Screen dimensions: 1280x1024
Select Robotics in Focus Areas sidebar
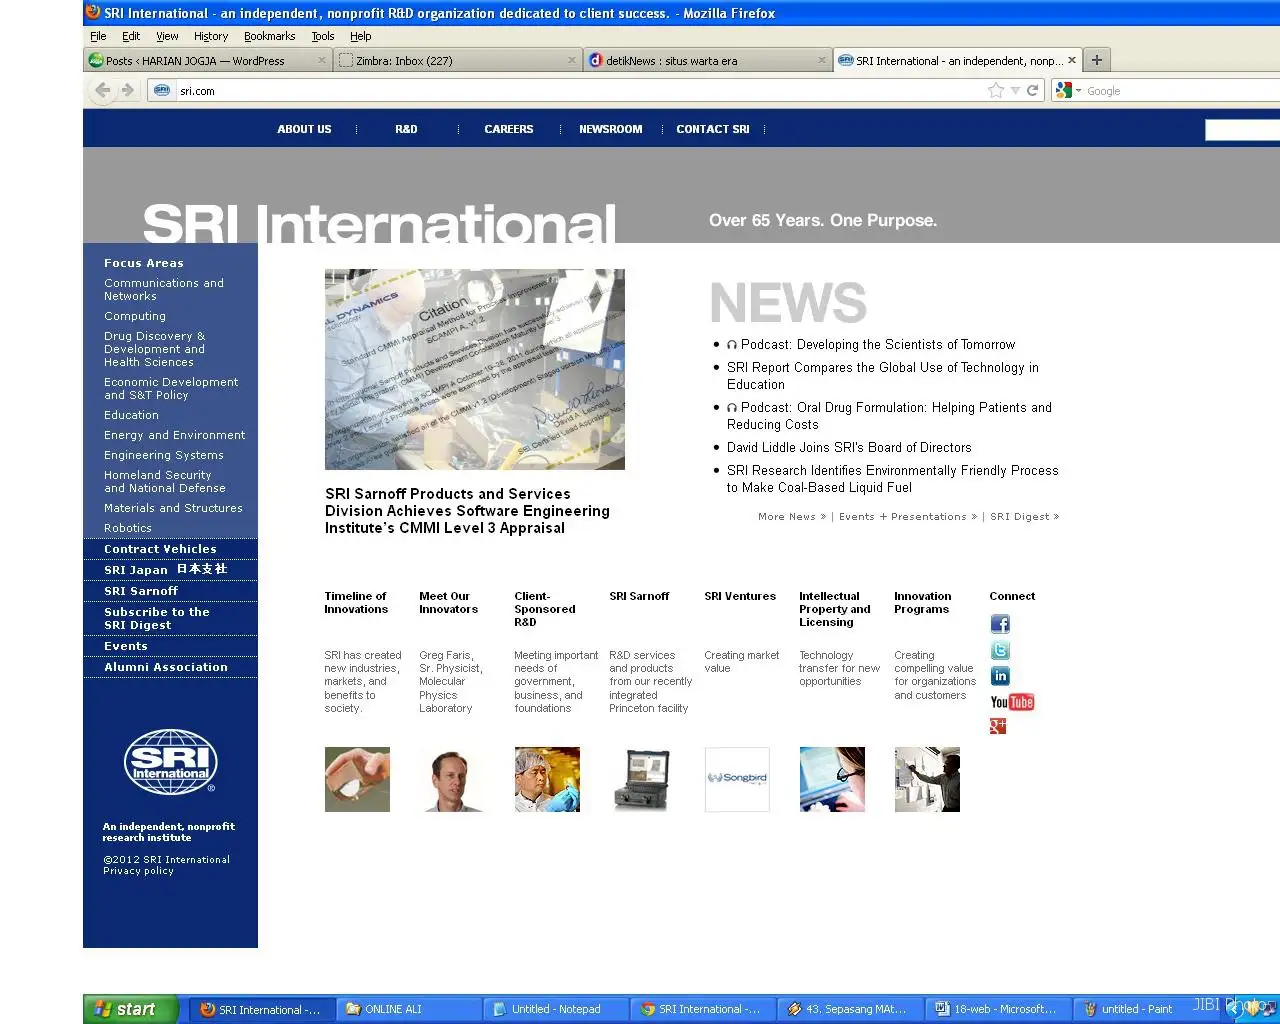128,528
